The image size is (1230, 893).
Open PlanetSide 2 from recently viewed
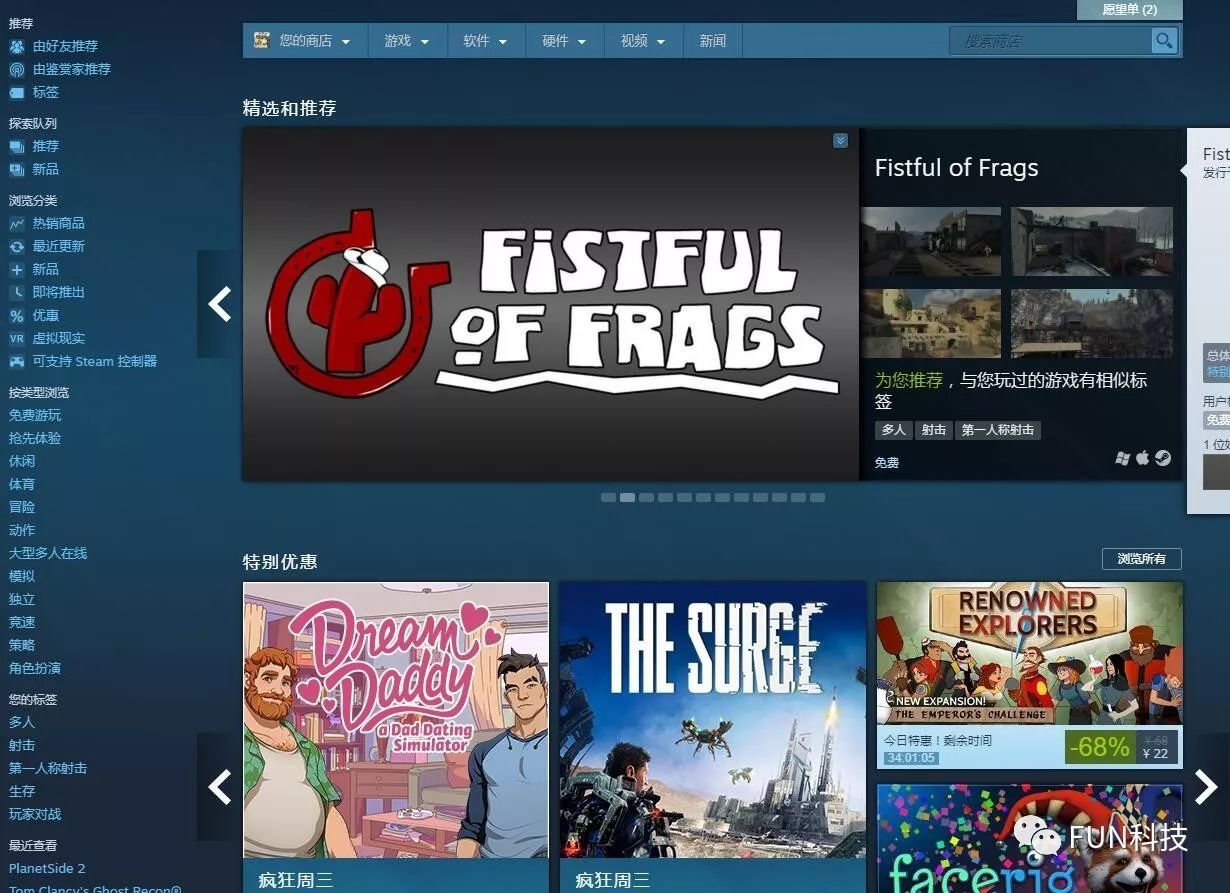tap(47, 868)
